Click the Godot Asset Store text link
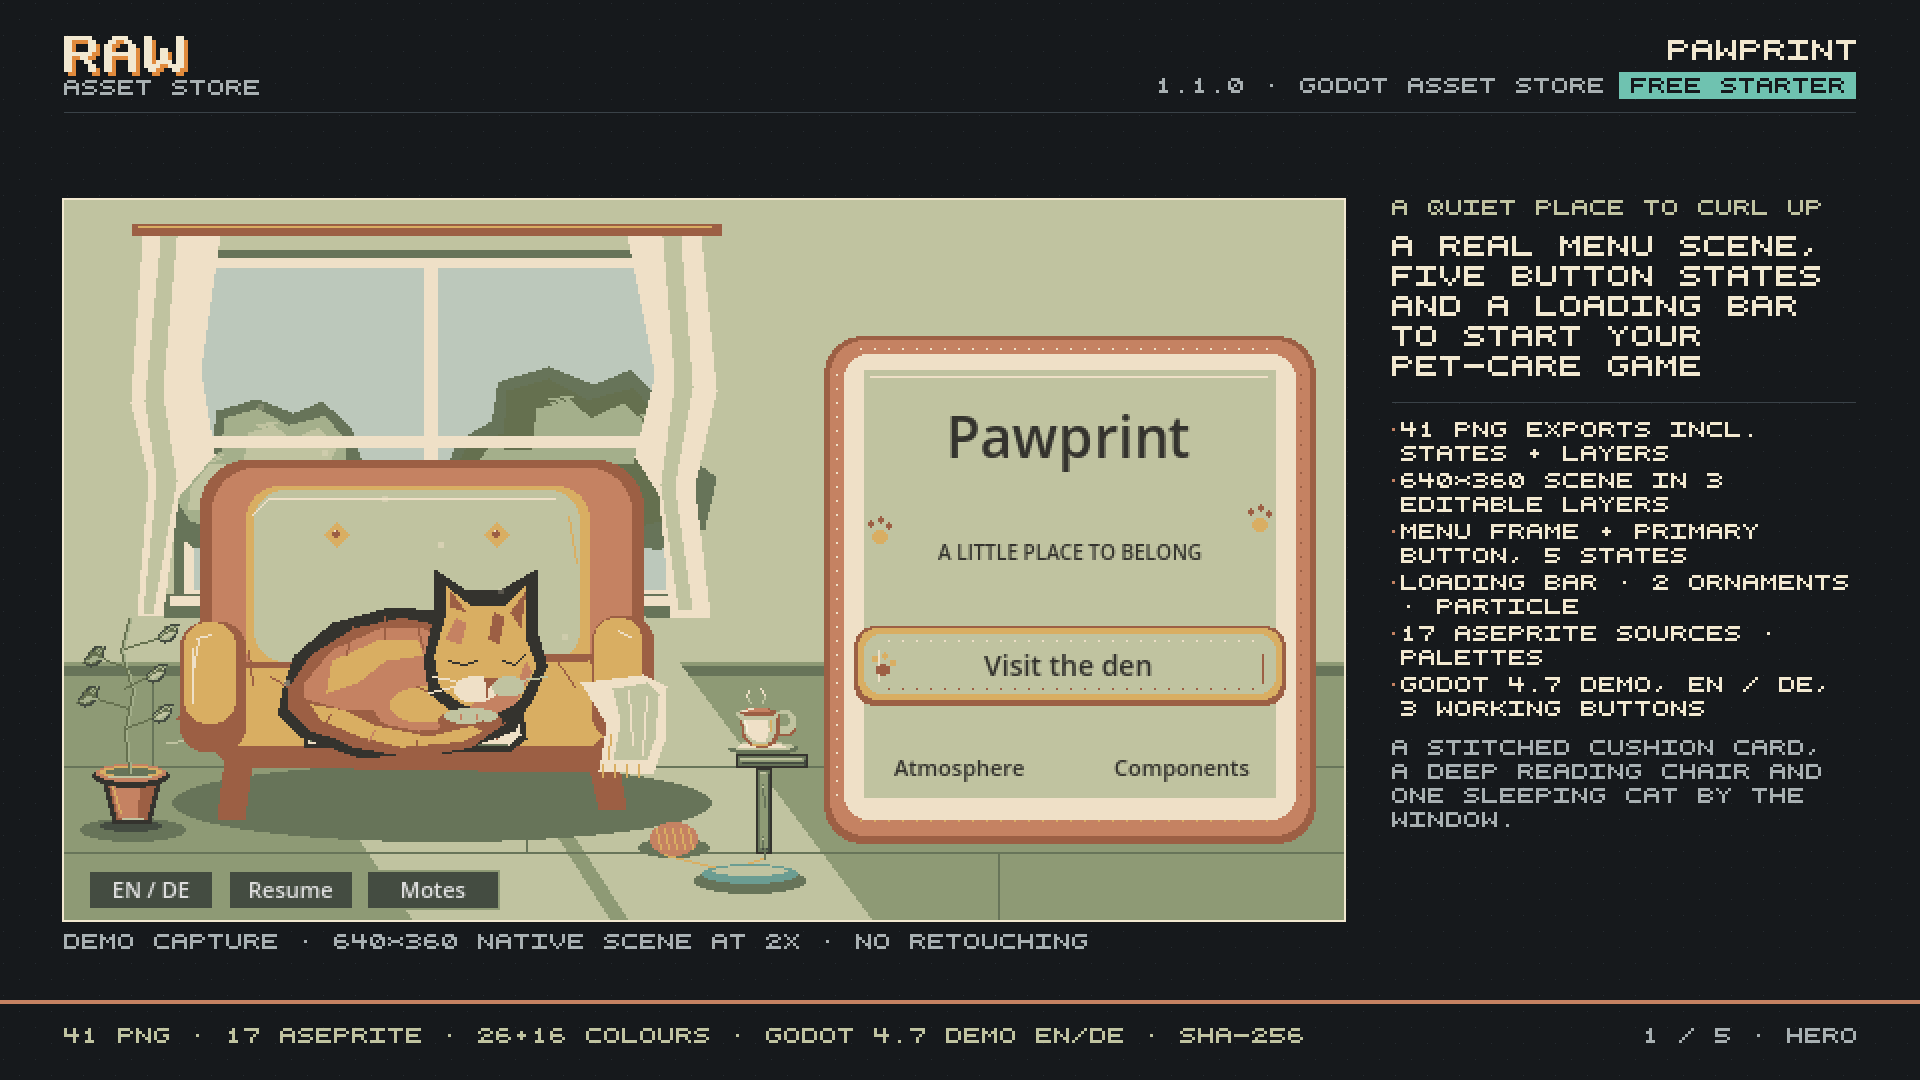The height and width of the screenshot is (1080, 1920). (x=1451, y=86)
